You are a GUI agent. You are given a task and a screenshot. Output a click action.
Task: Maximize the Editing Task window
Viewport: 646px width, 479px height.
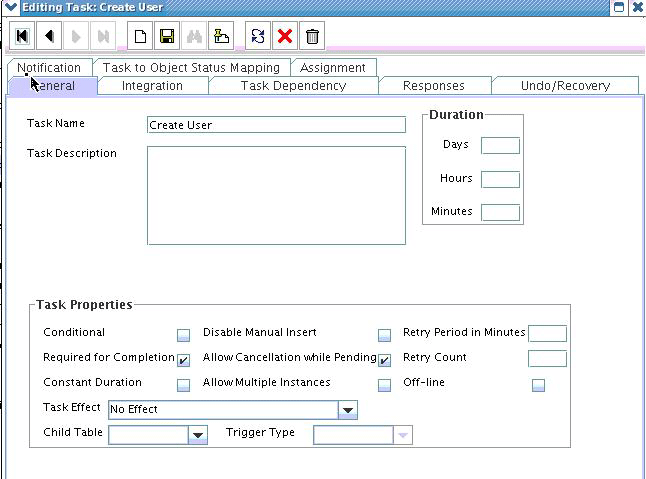pyautogui.click(x=619, y=7)
